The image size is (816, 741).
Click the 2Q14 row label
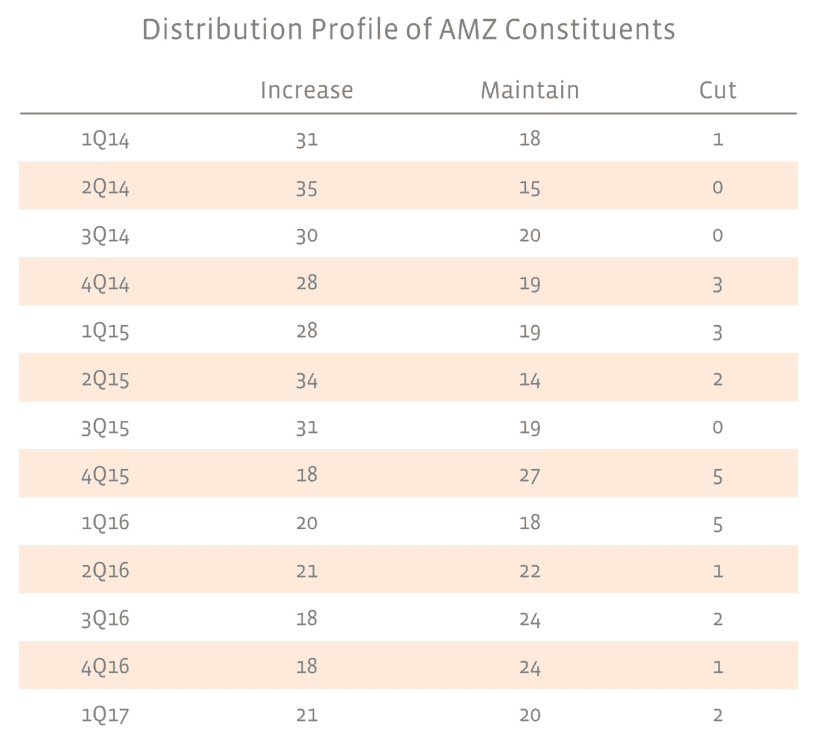pyautogui.click(x=105, y=188)
